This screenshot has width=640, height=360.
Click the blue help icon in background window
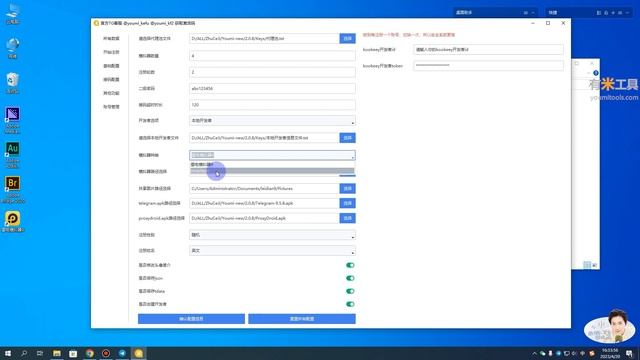click(x=596, y=73)
